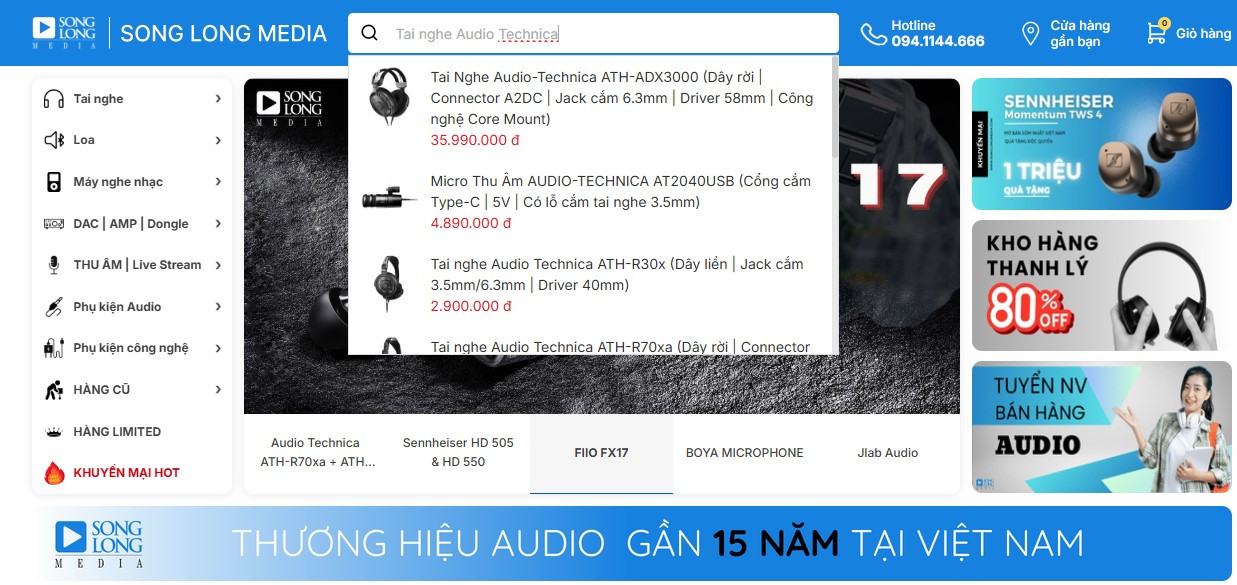Click the SONG LONG MEDIA header text
The width and height of the screenshot is (1237, 585).
click(x=224, y=33)
